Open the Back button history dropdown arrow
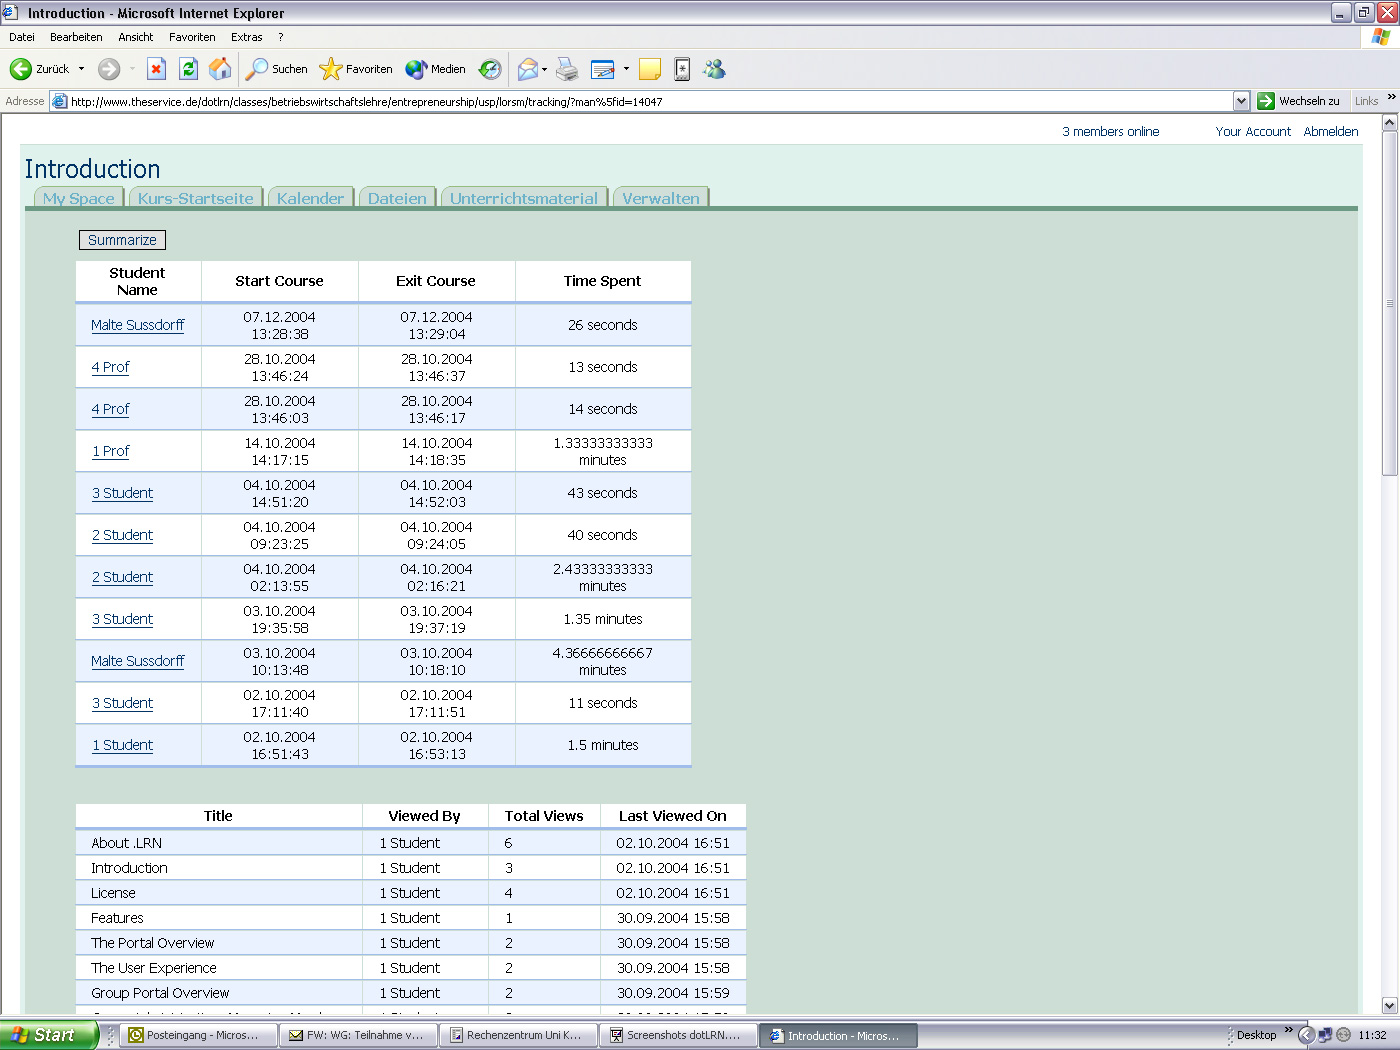The height and width of the screenshot is (1050, 1400). point(82,69)
